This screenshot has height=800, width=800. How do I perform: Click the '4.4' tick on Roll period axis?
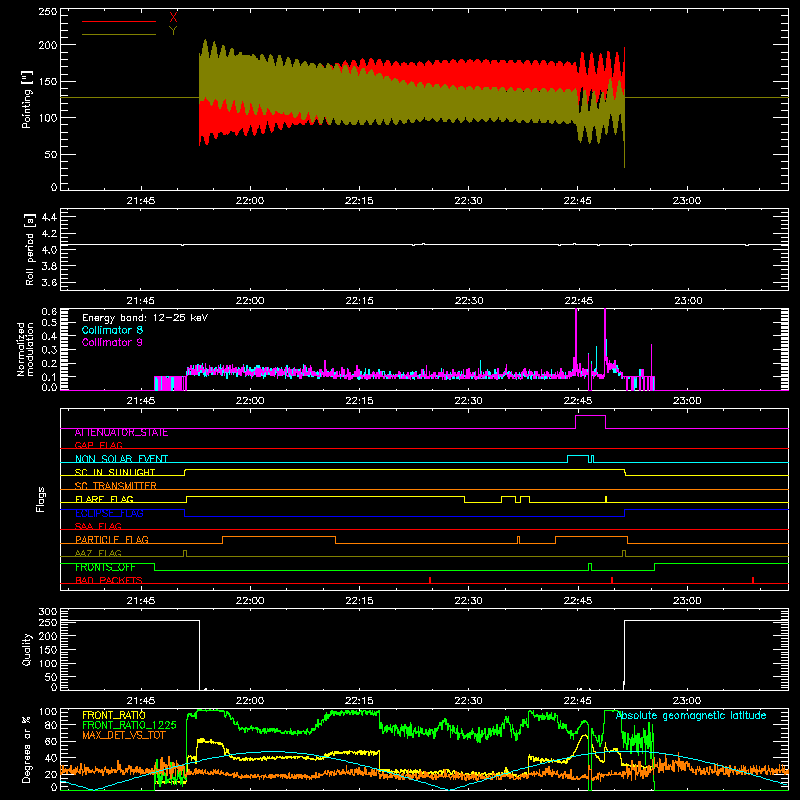[49, 217]
